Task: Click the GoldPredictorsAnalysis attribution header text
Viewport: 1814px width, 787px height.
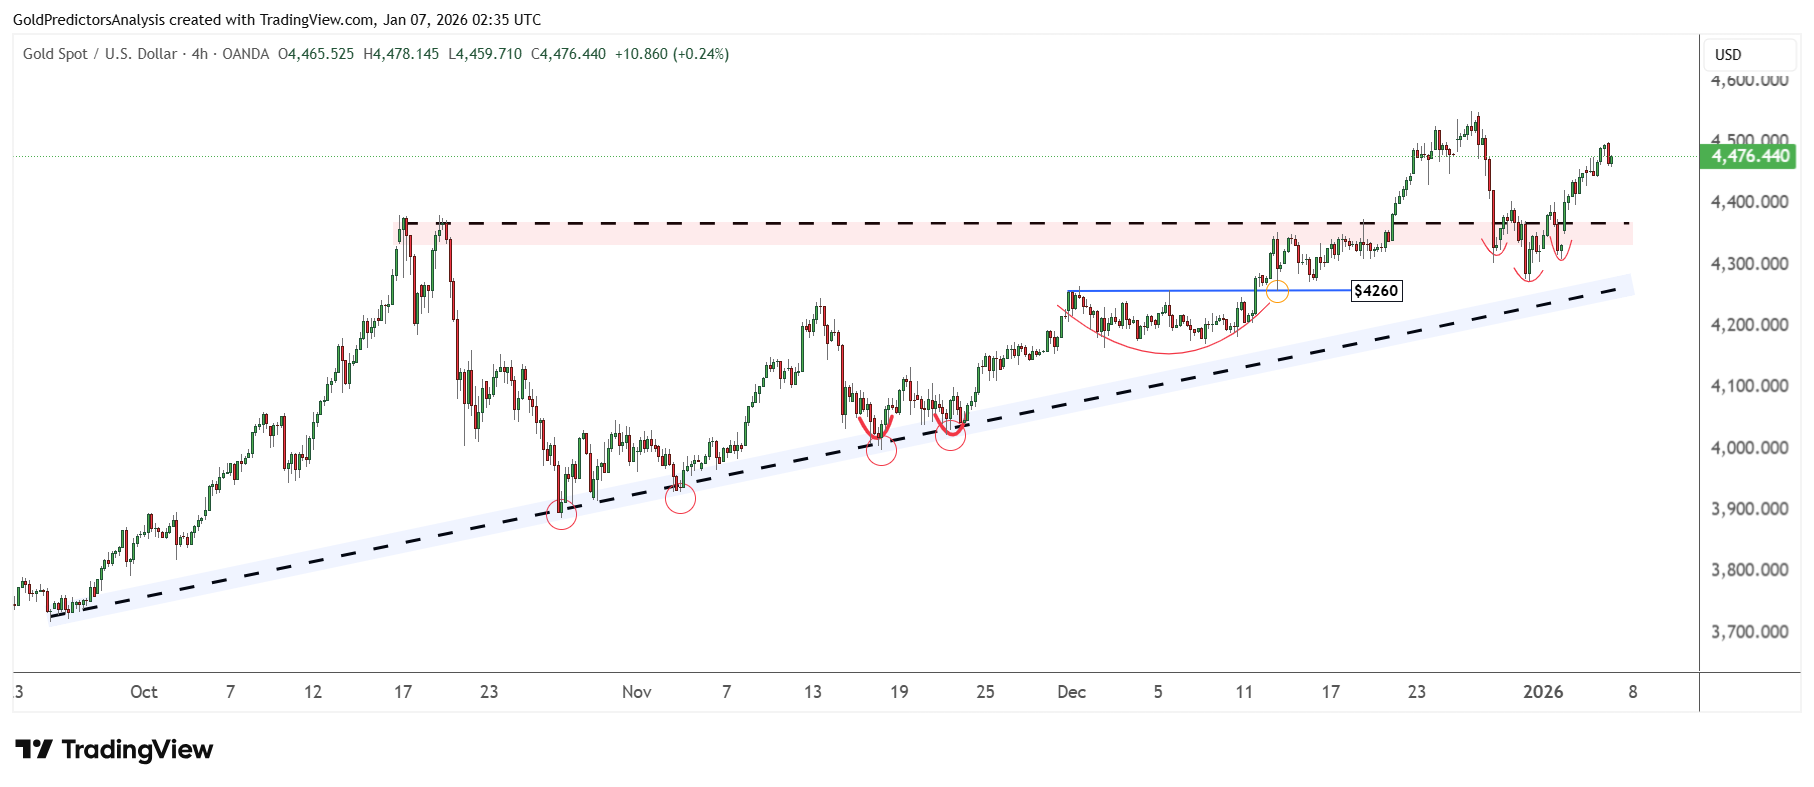Action: point(277,19)
